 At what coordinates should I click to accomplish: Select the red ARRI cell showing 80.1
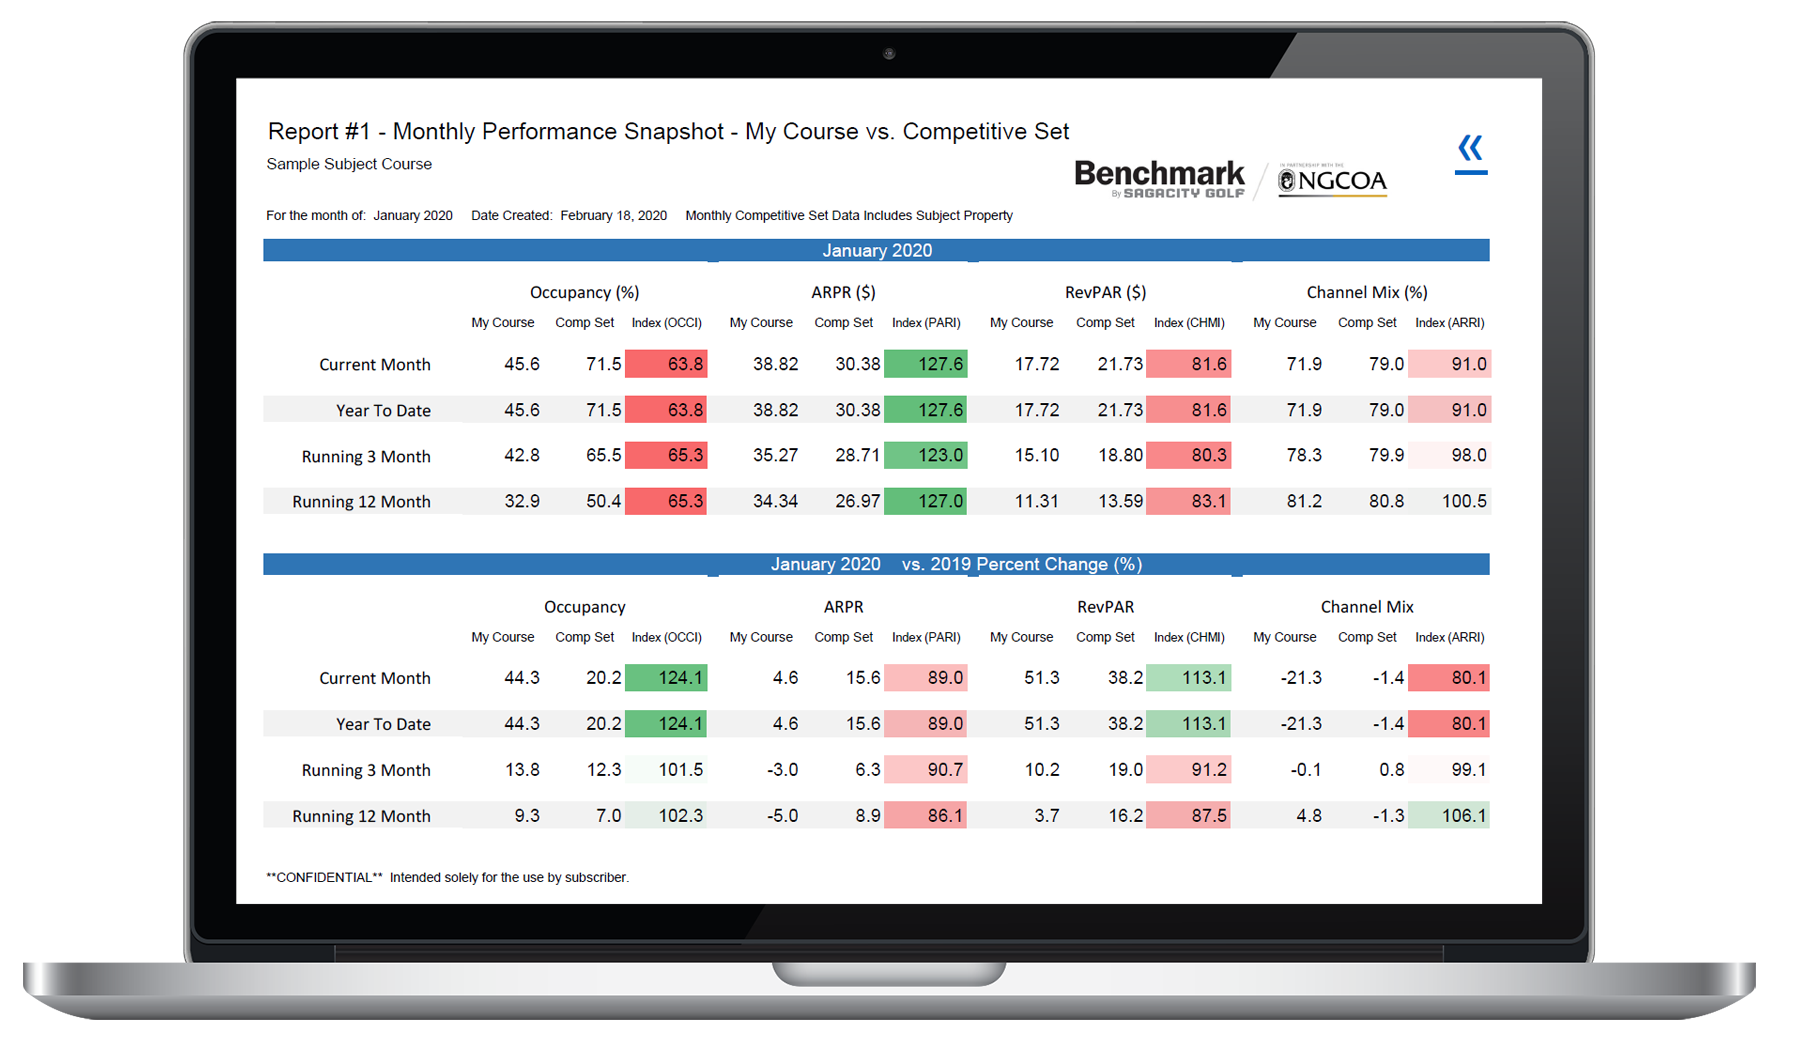pos(1449,677)
